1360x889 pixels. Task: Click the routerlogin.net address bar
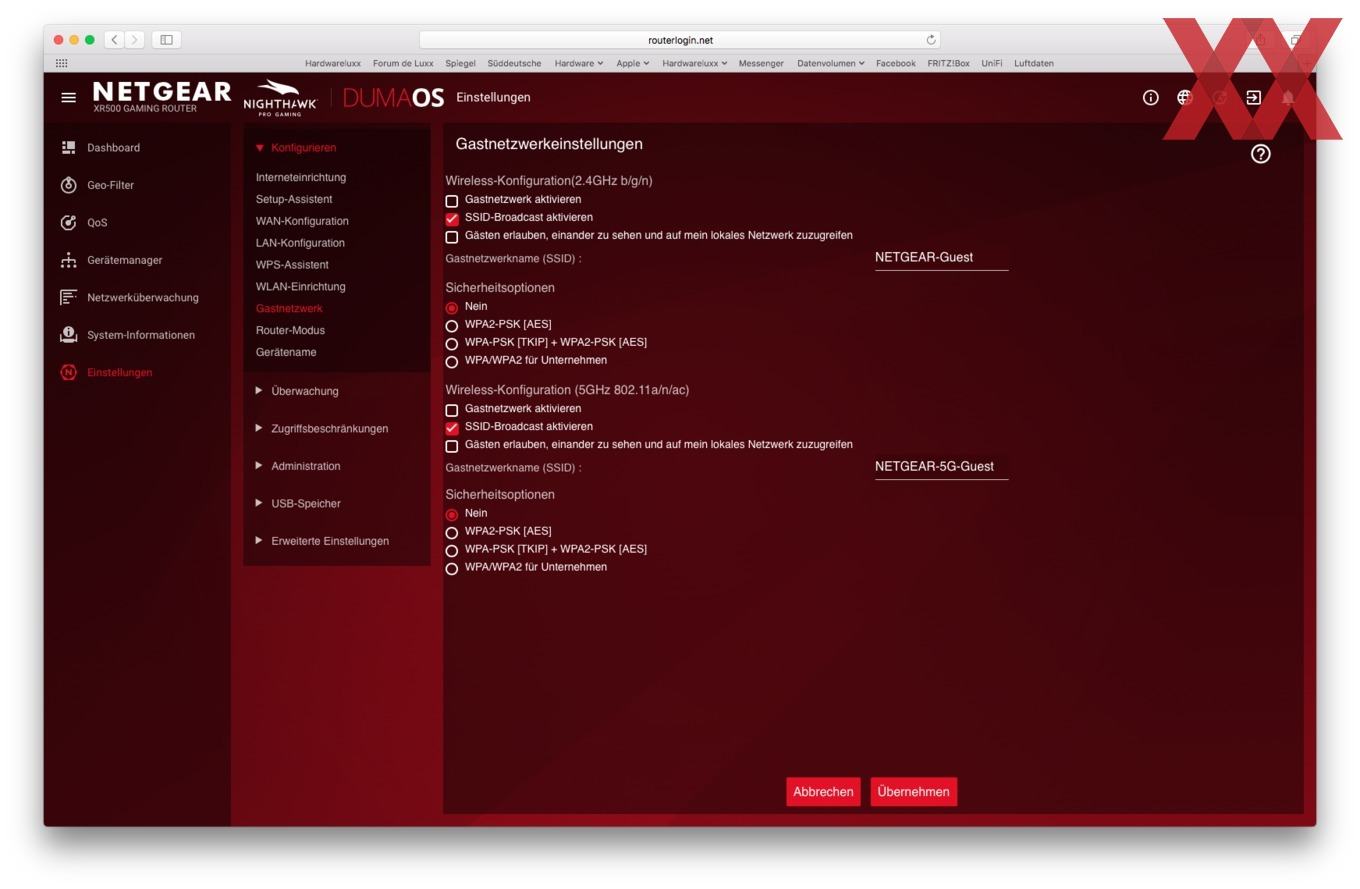tap(680, 40)
